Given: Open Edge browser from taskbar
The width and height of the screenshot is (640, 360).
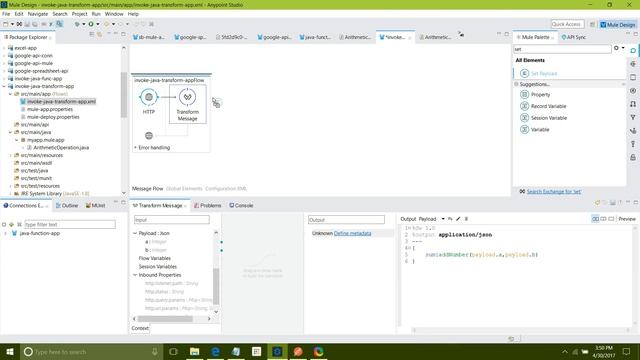Looking at the screenshot, I should click(x=215, y=351).
